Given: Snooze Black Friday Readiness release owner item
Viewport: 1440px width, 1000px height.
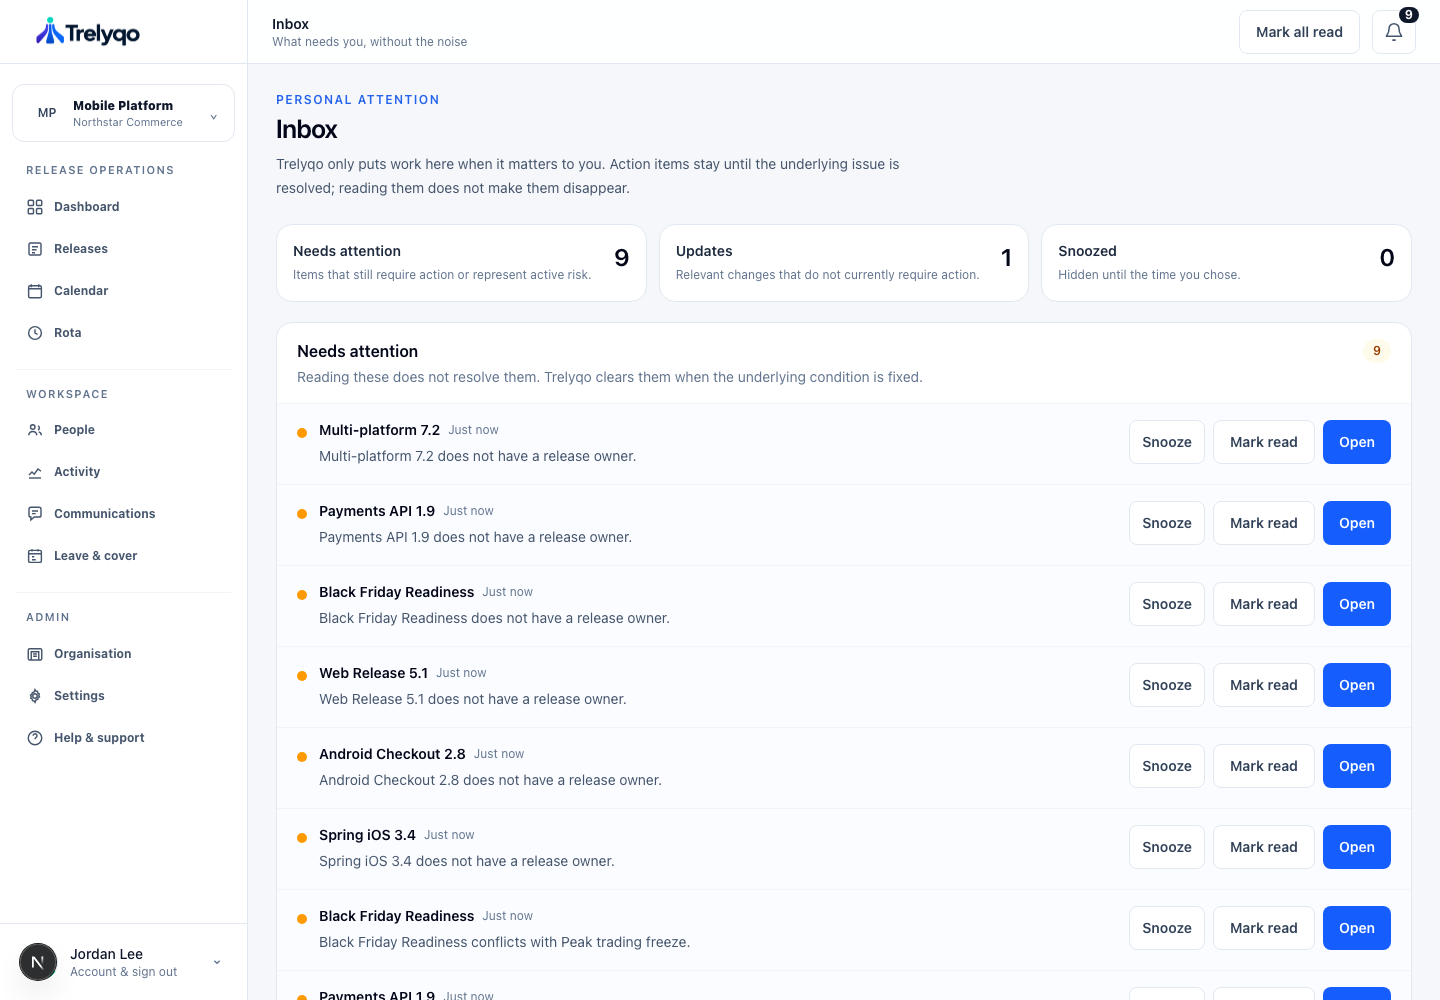Looking at the screenshot, I should click(1167, 604).
